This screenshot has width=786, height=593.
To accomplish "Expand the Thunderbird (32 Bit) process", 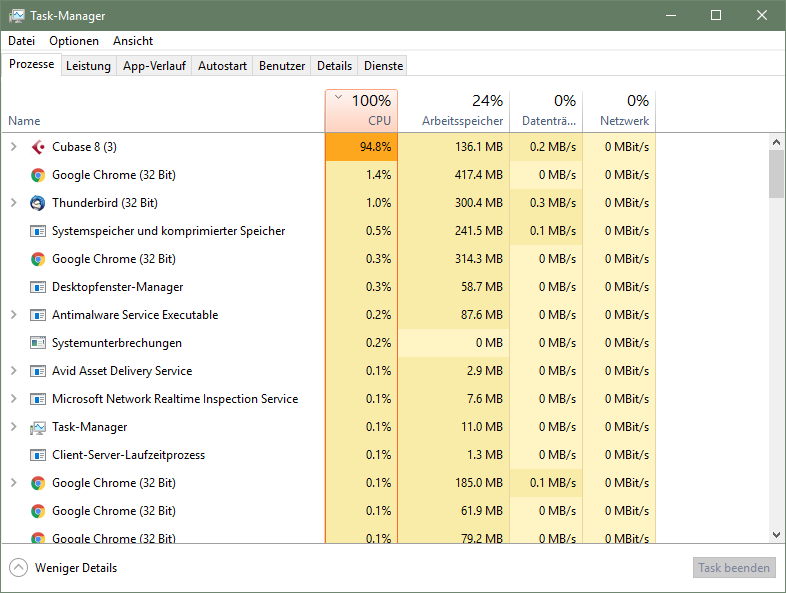I will tap(14, 203).
